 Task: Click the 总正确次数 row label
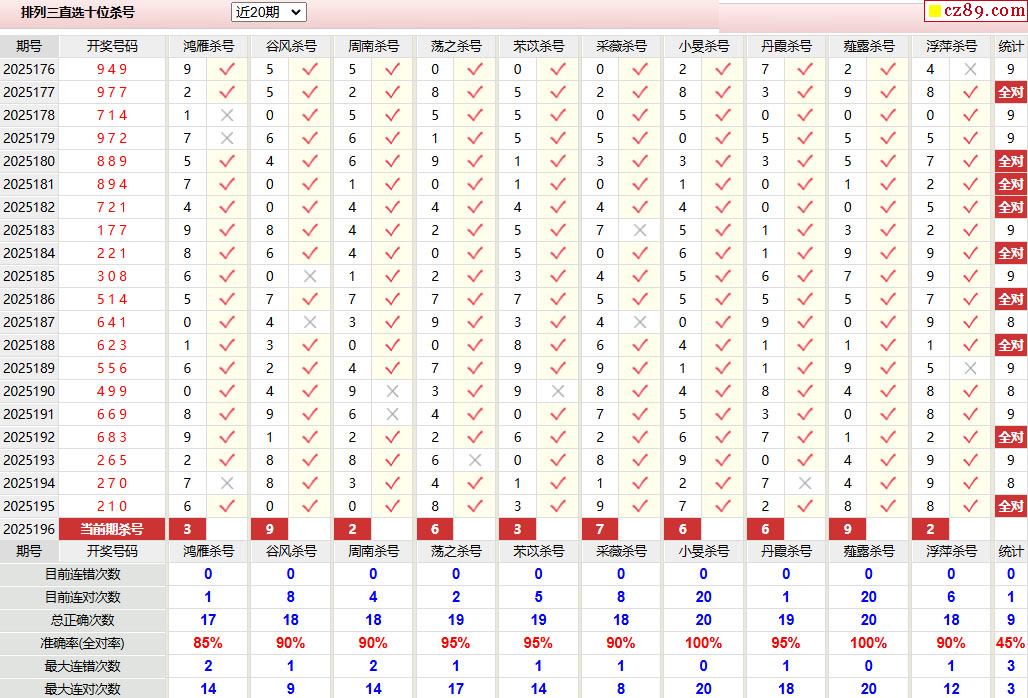coord(83,620)
